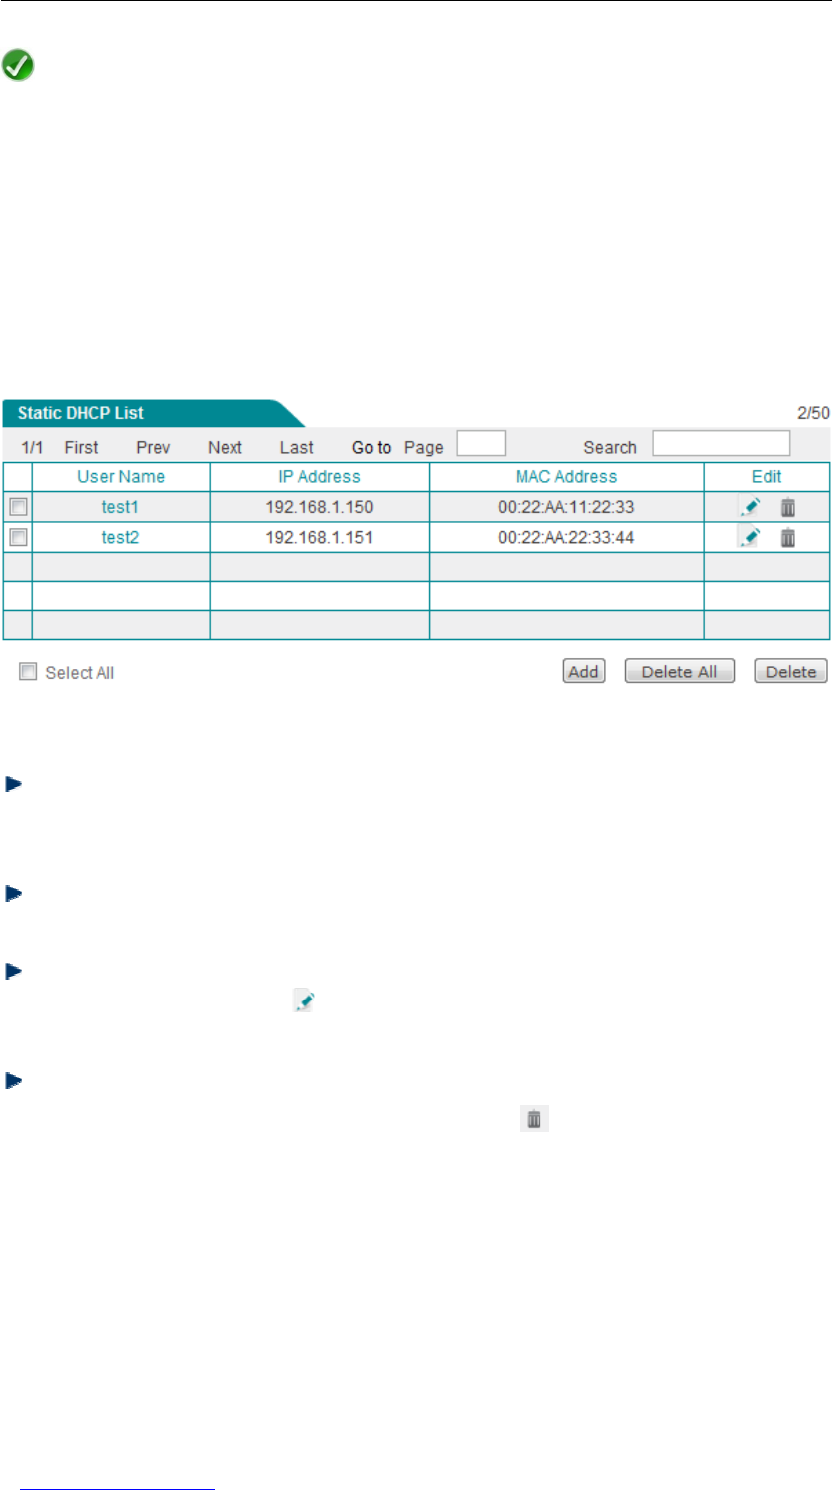Select MAC address 00:22:AA:11:22:33
The height and width of the screenshot is (1490, 832).
pos(566,507)
